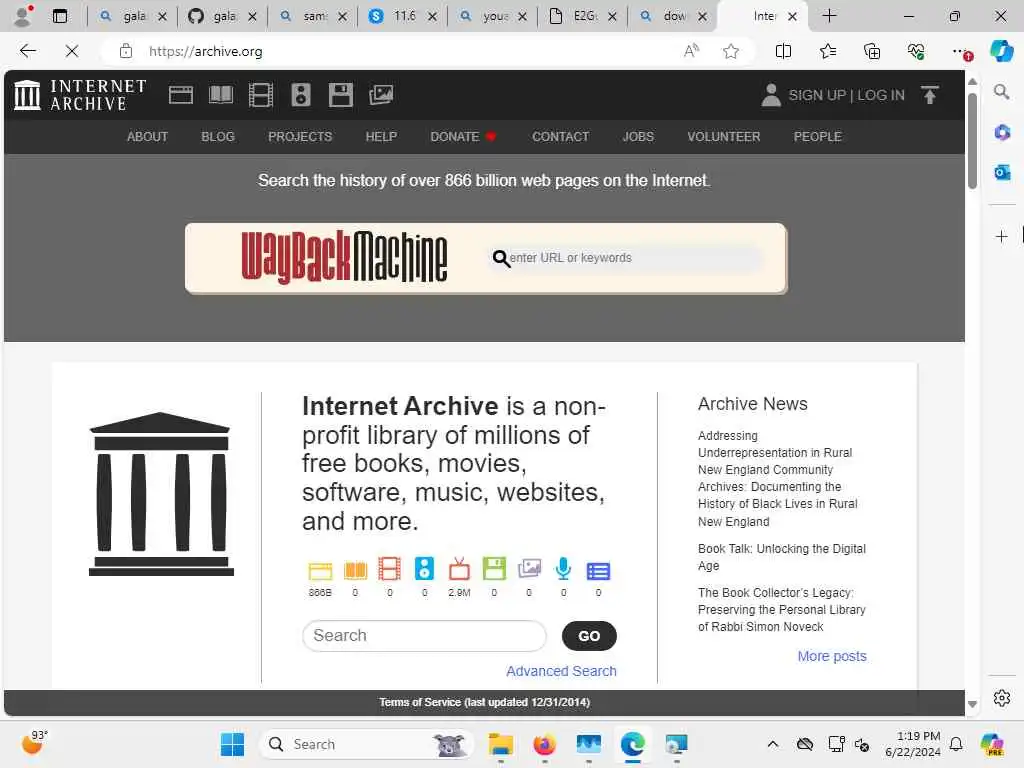Open File Explorer from taskbar
This screenshot has width=1024, height=768.
coord(500,744)
